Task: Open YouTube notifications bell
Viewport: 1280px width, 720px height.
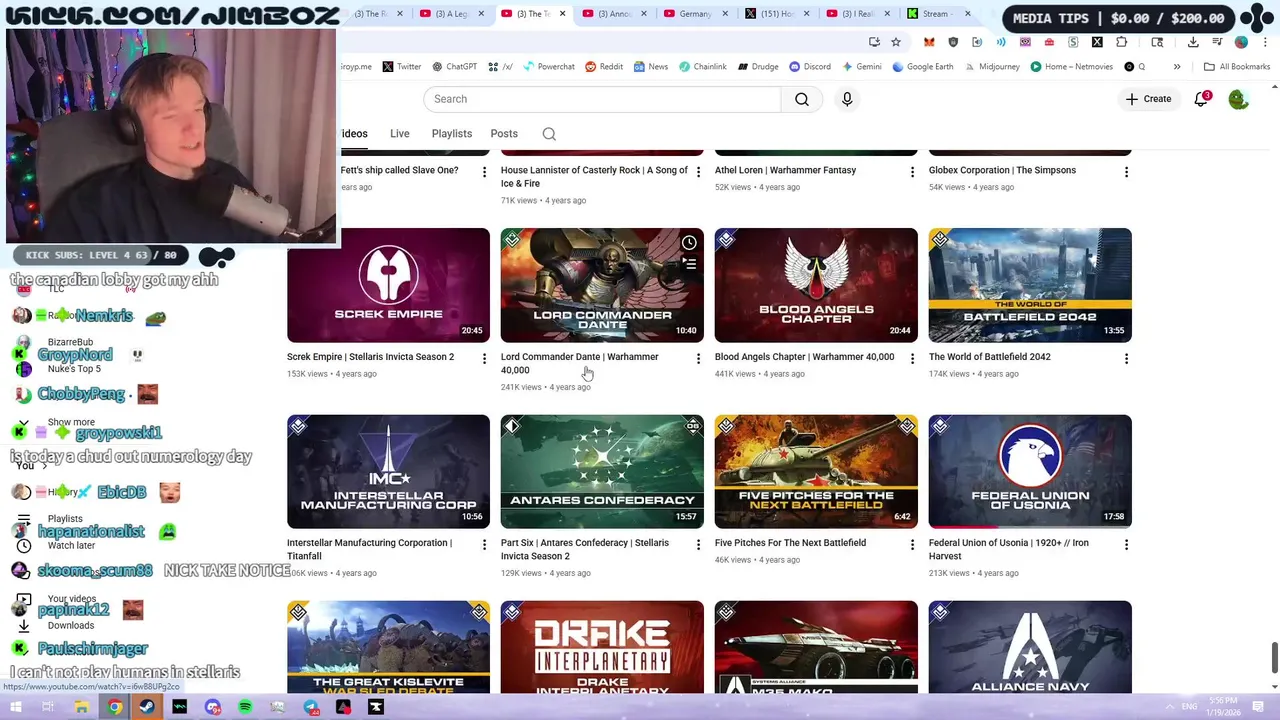Action: pos(1201,99)
